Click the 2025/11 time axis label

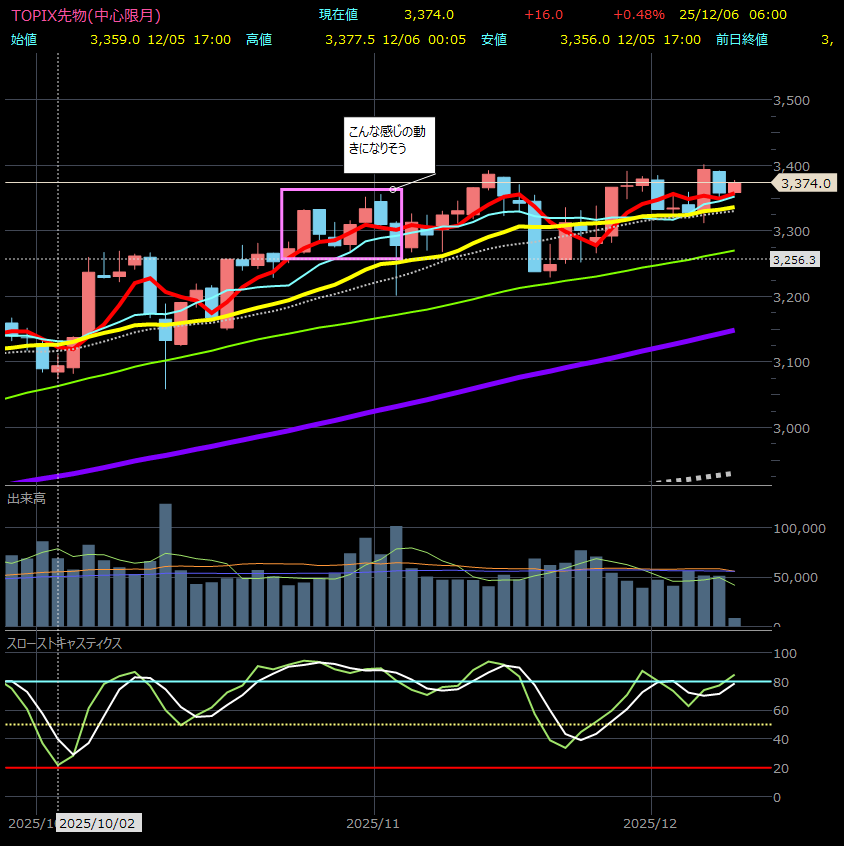tap(373, 823)
